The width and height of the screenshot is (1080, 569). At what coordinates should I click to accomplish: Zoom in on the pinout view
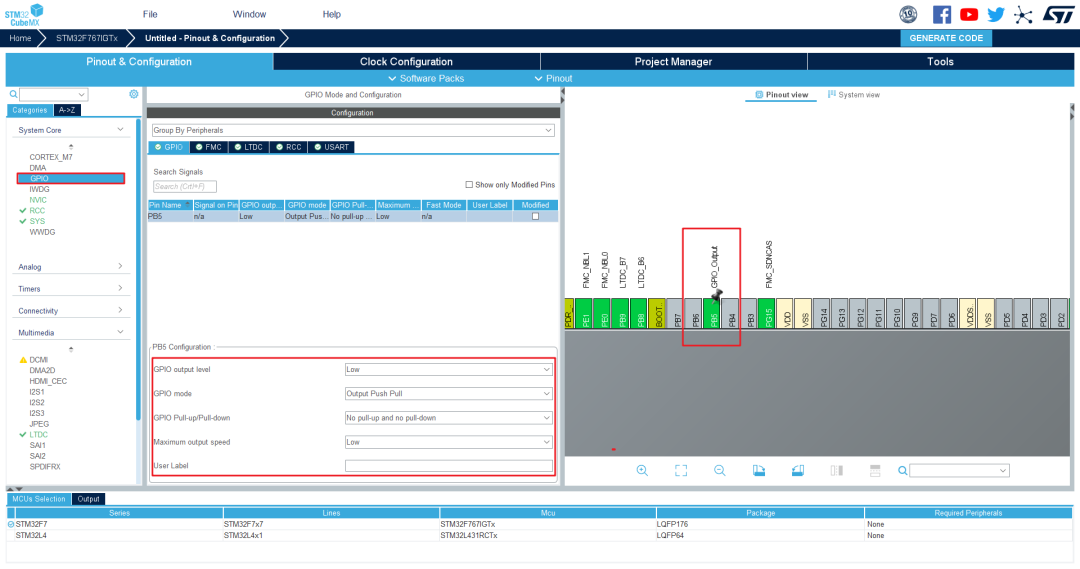[x=642, y=470]
